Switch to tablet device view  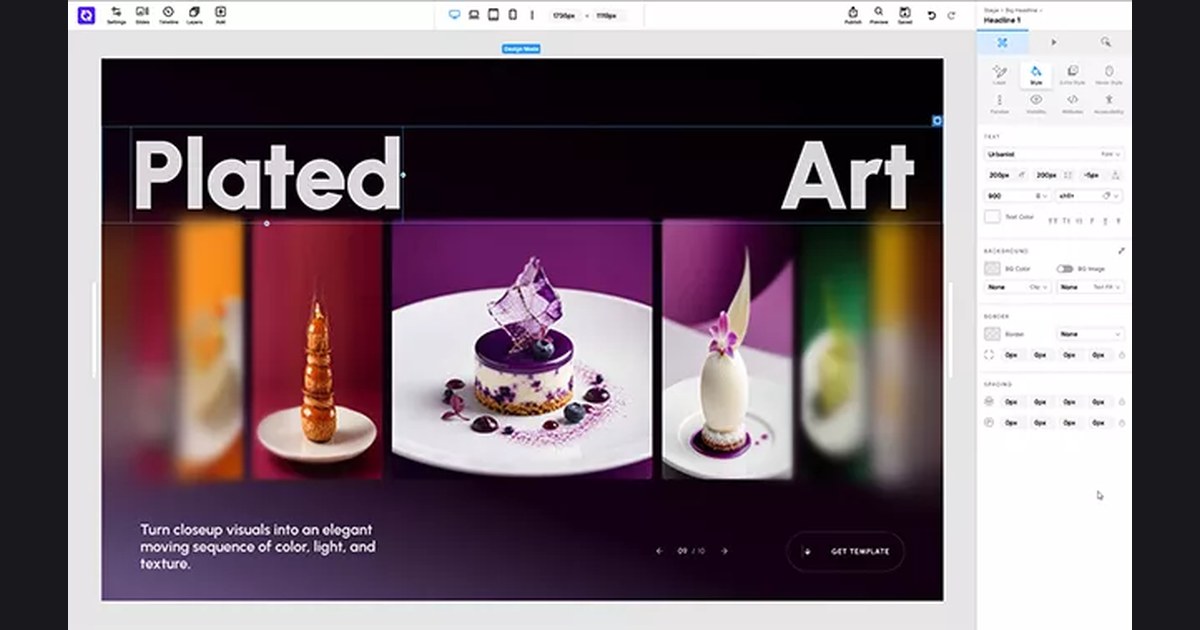click(493, 15)
